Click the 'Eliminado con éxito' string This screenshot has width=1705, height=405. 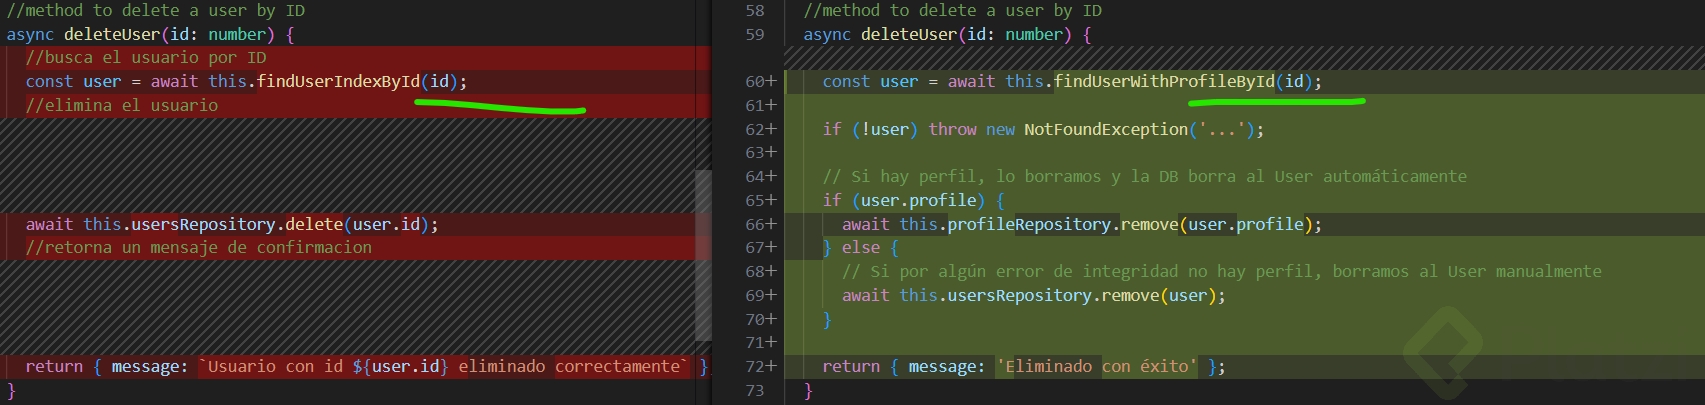tap(1097, 367)
